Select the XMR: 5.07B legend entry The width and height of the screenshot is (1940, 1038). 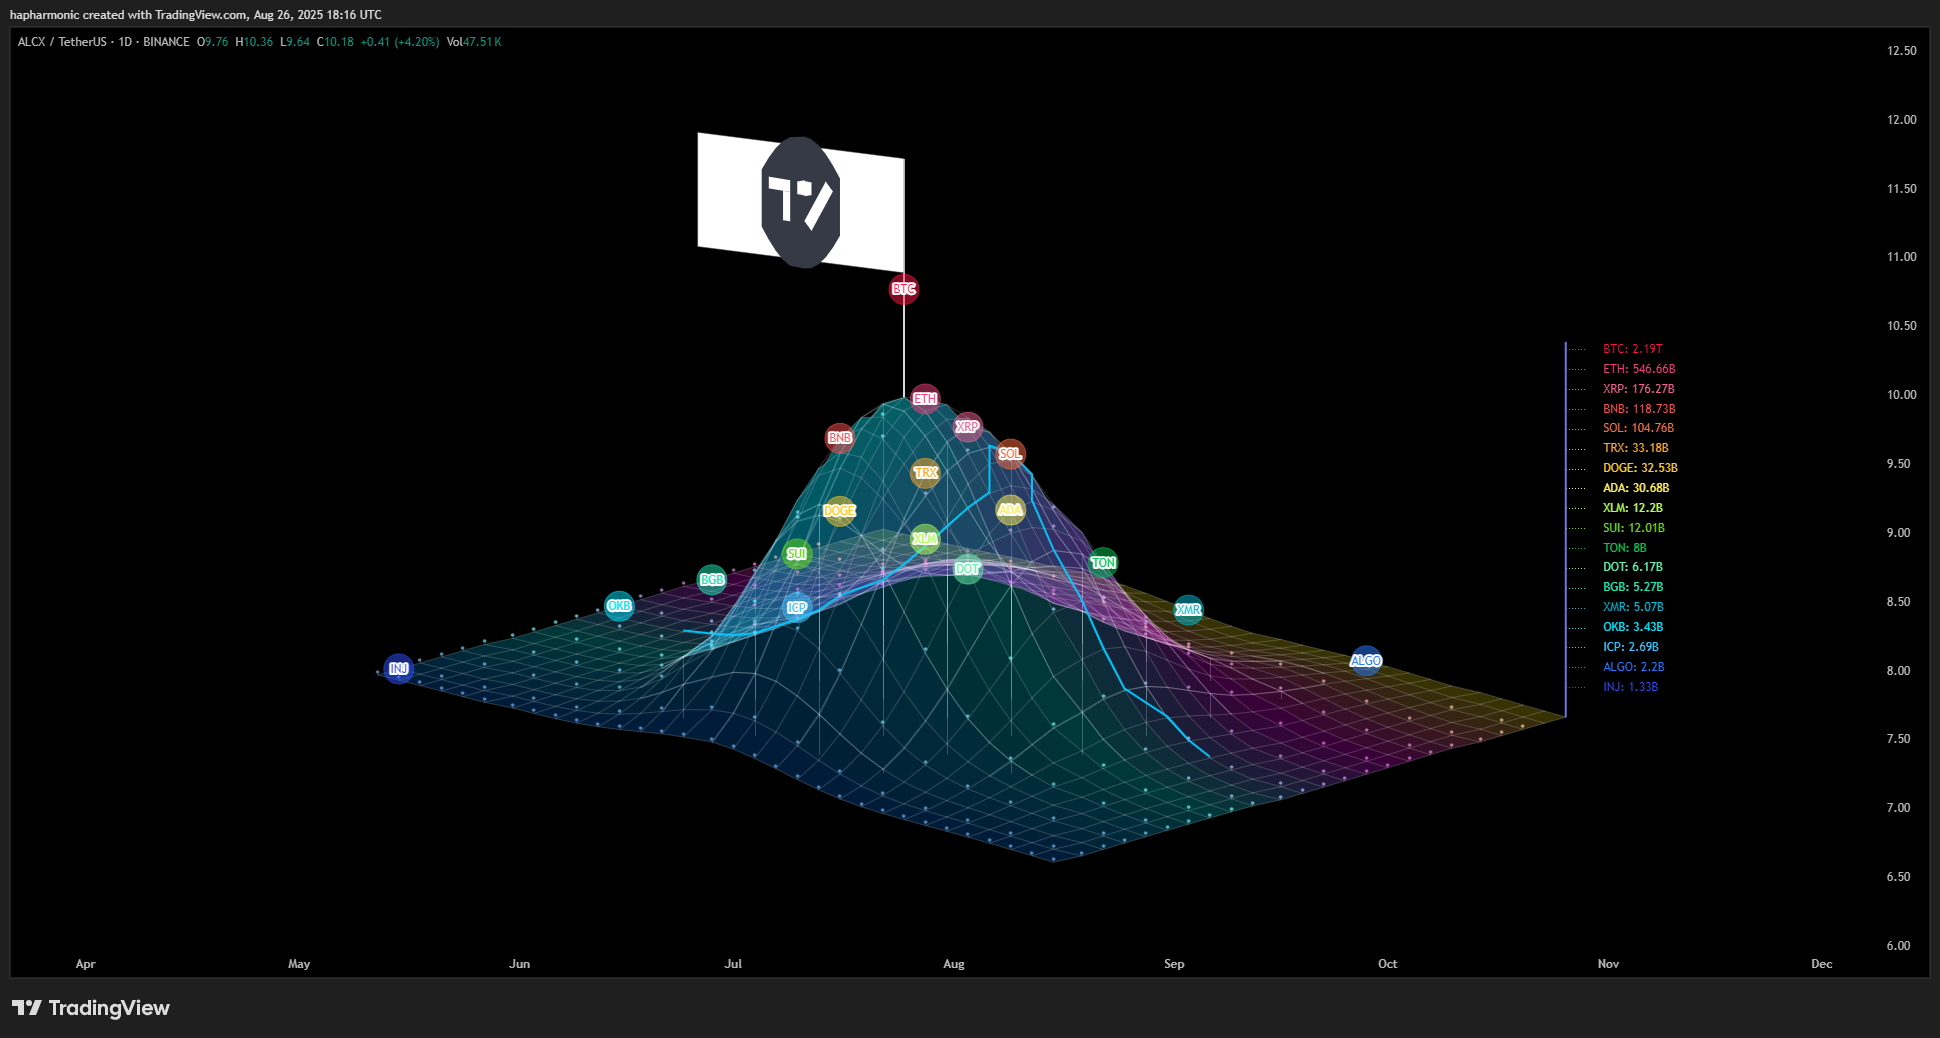point(1633,607)
